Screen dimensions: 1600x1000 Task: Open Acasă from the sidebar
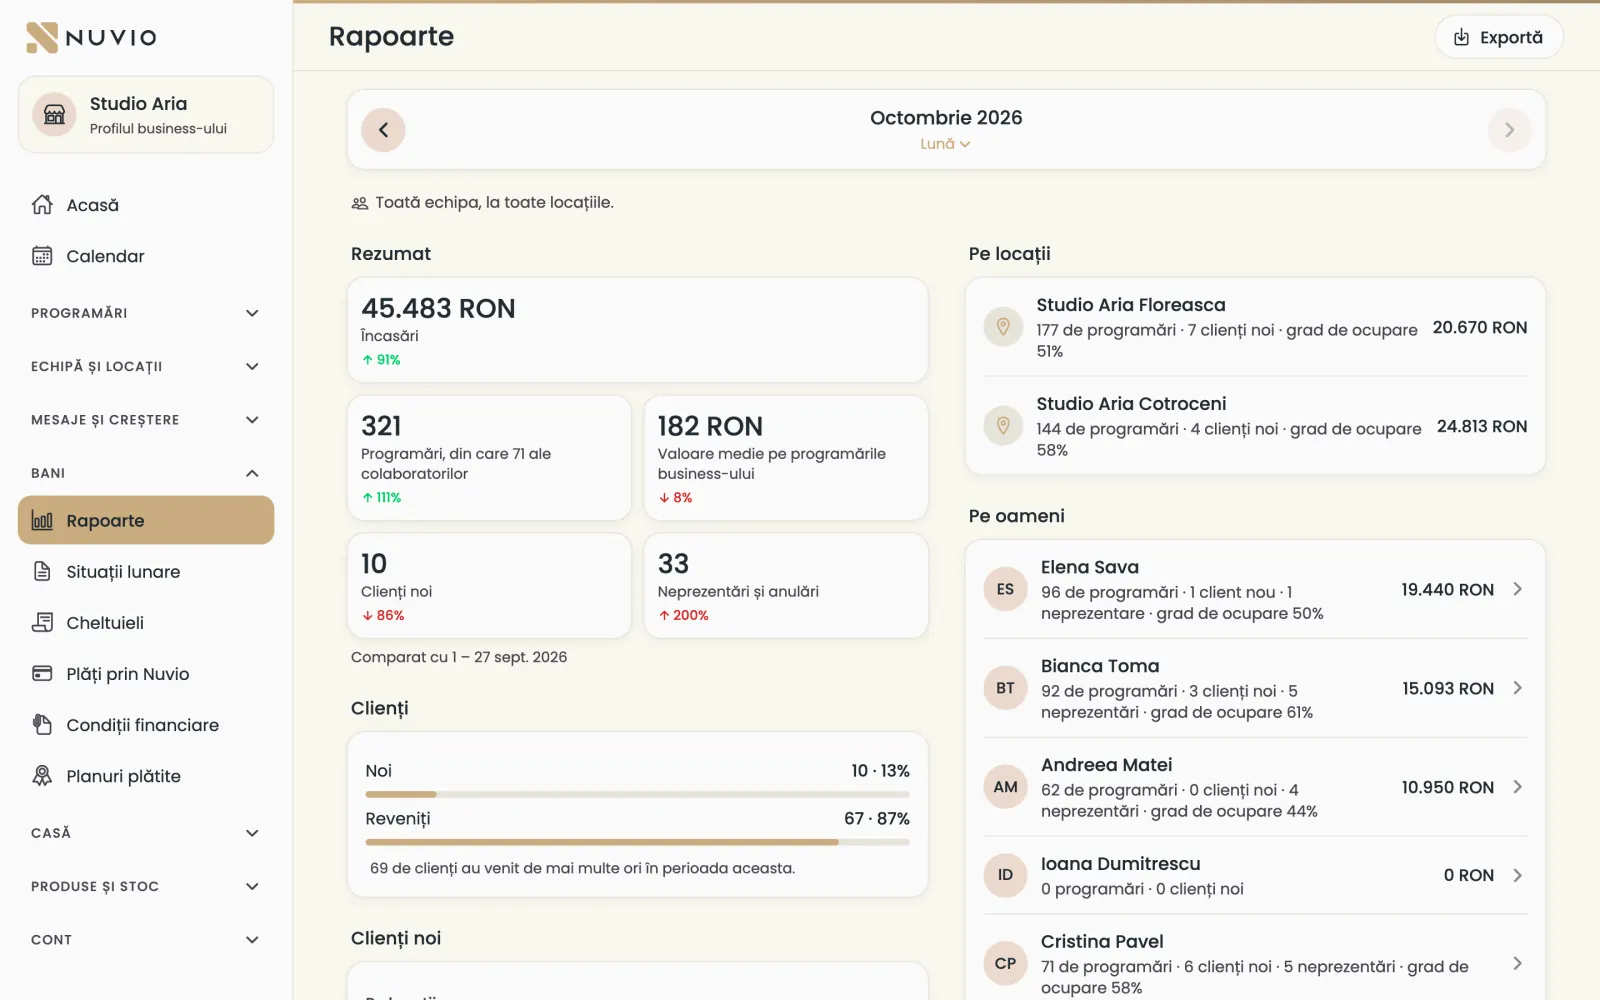[x=146, y=205]
